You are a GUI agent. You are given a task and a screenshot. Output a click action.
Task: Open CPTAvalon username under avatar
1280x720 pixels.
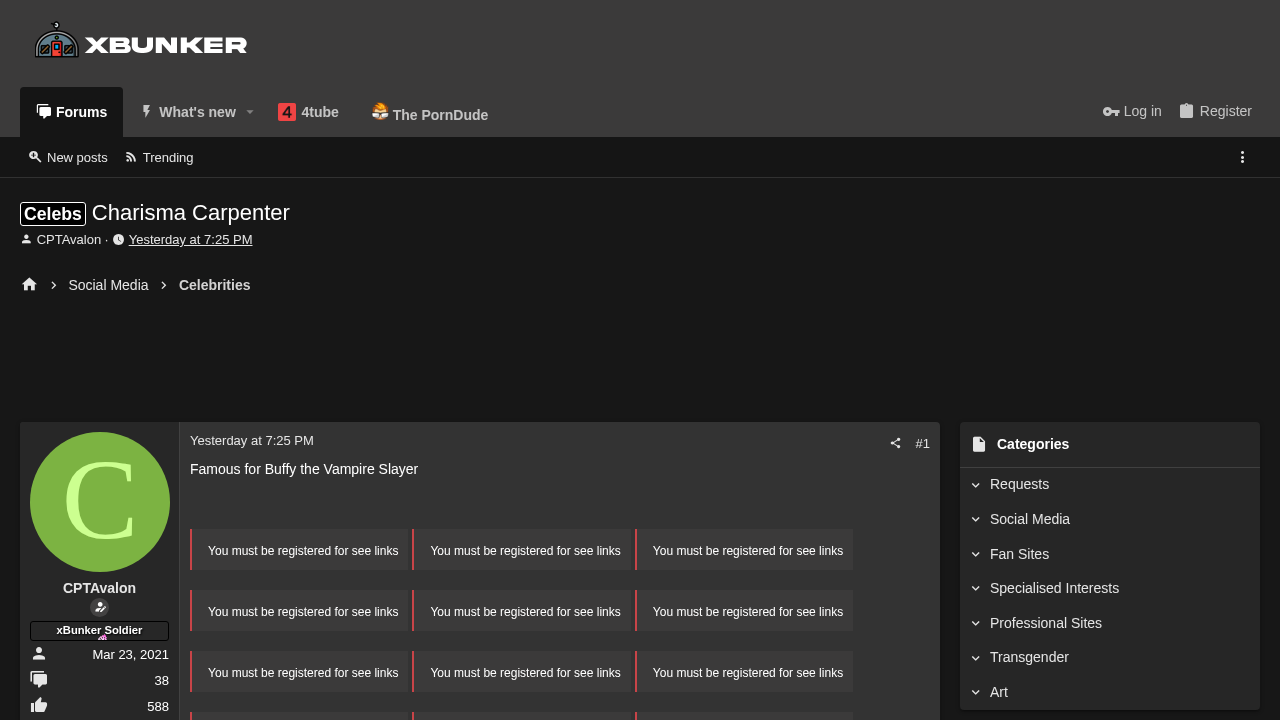pyautogui.click(x=99, y=588)
